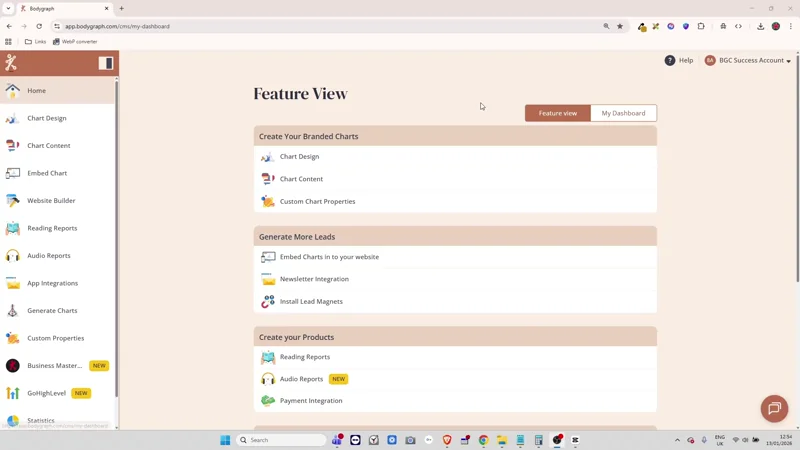Select the Audio Reports headphones icon in sidebar
Image resolution: width=800 pixels, height=450 pixels.
click(x=13, y=256)
